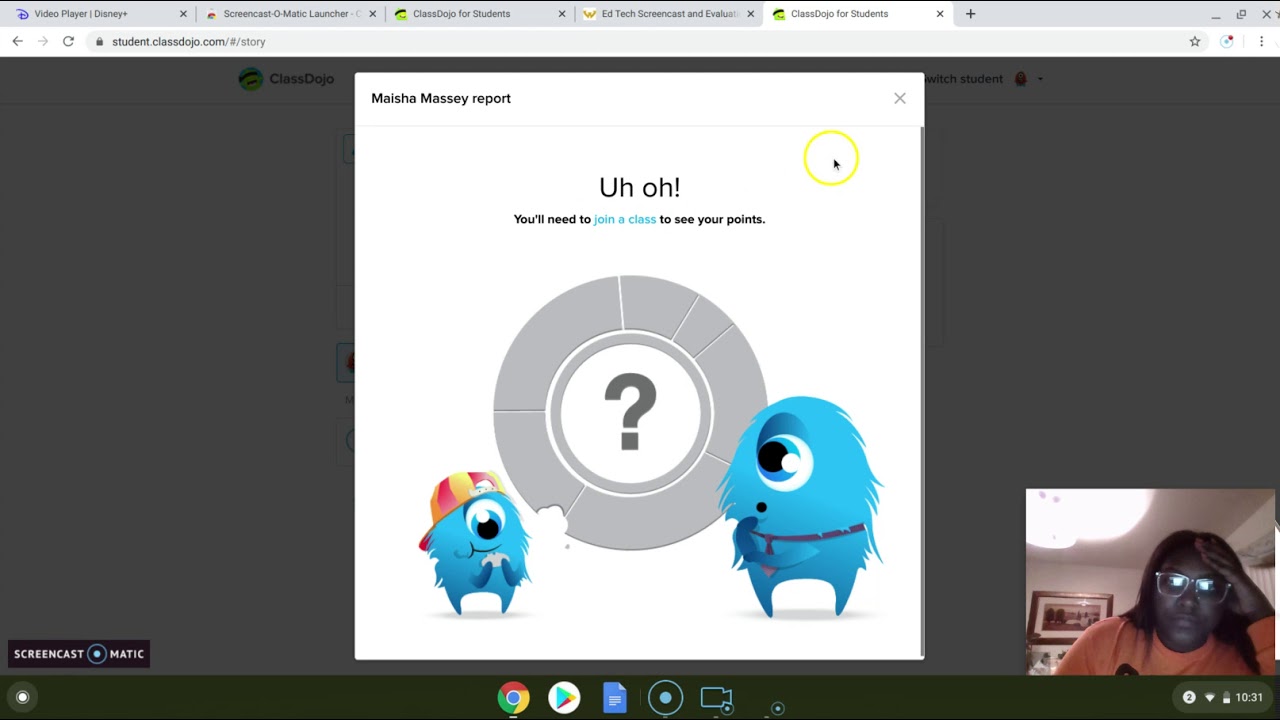Close the active ClassDojo for Students tab
This screenshot has width=1280, height=720.
tap(939, 14)
